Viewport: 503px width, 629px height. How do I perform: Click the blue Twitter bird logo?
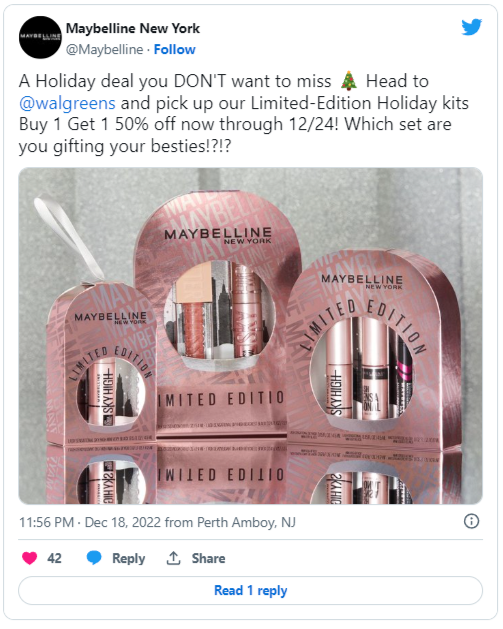[x=471, y=27]
